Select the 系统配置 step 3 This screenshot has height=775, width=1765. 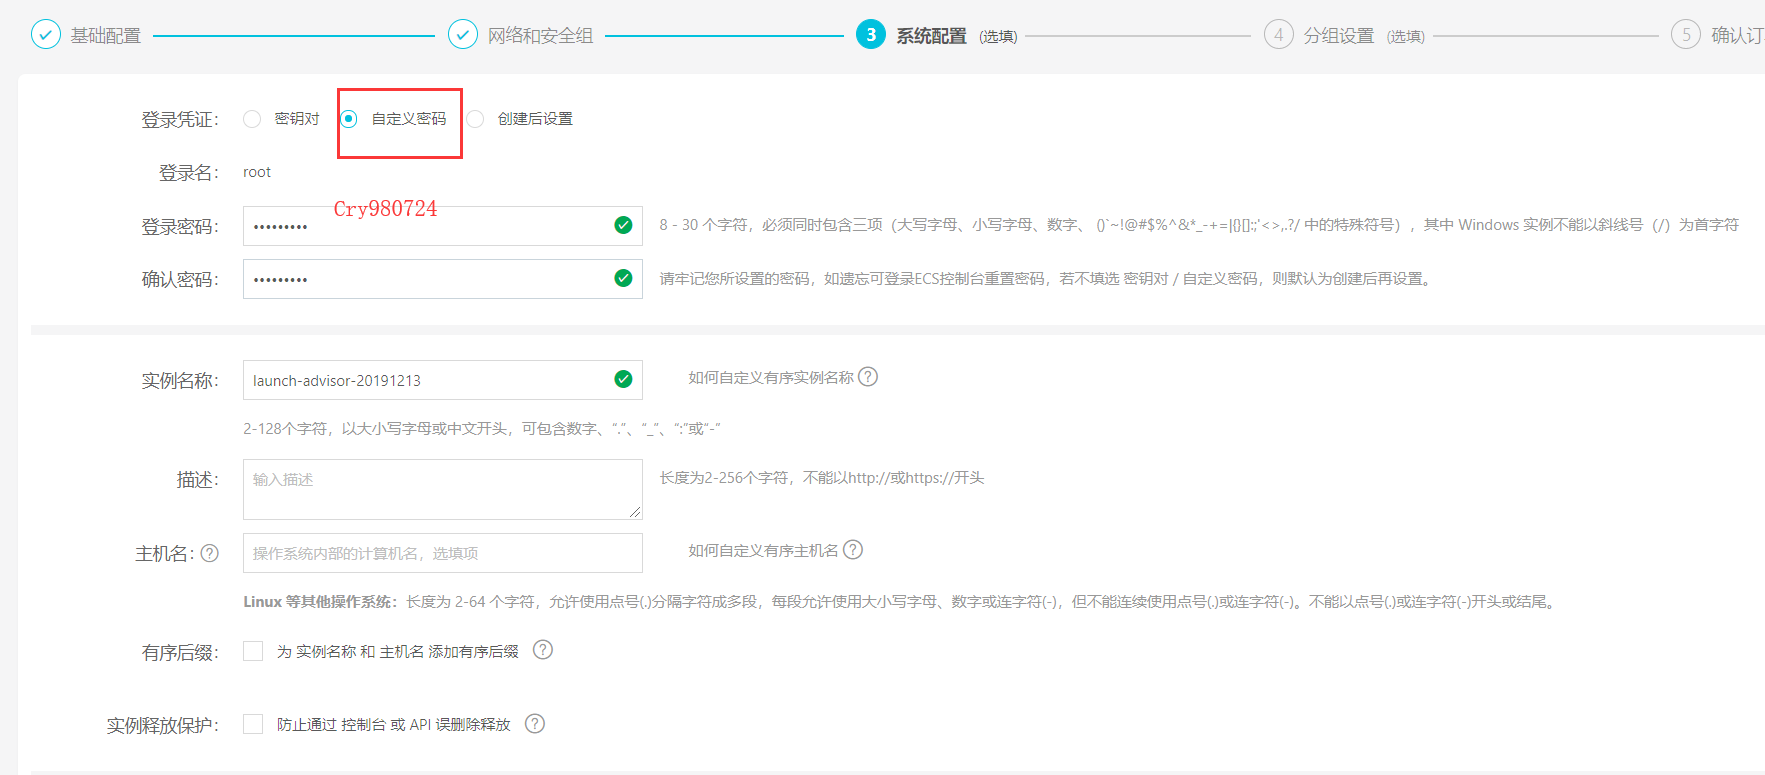931,36
